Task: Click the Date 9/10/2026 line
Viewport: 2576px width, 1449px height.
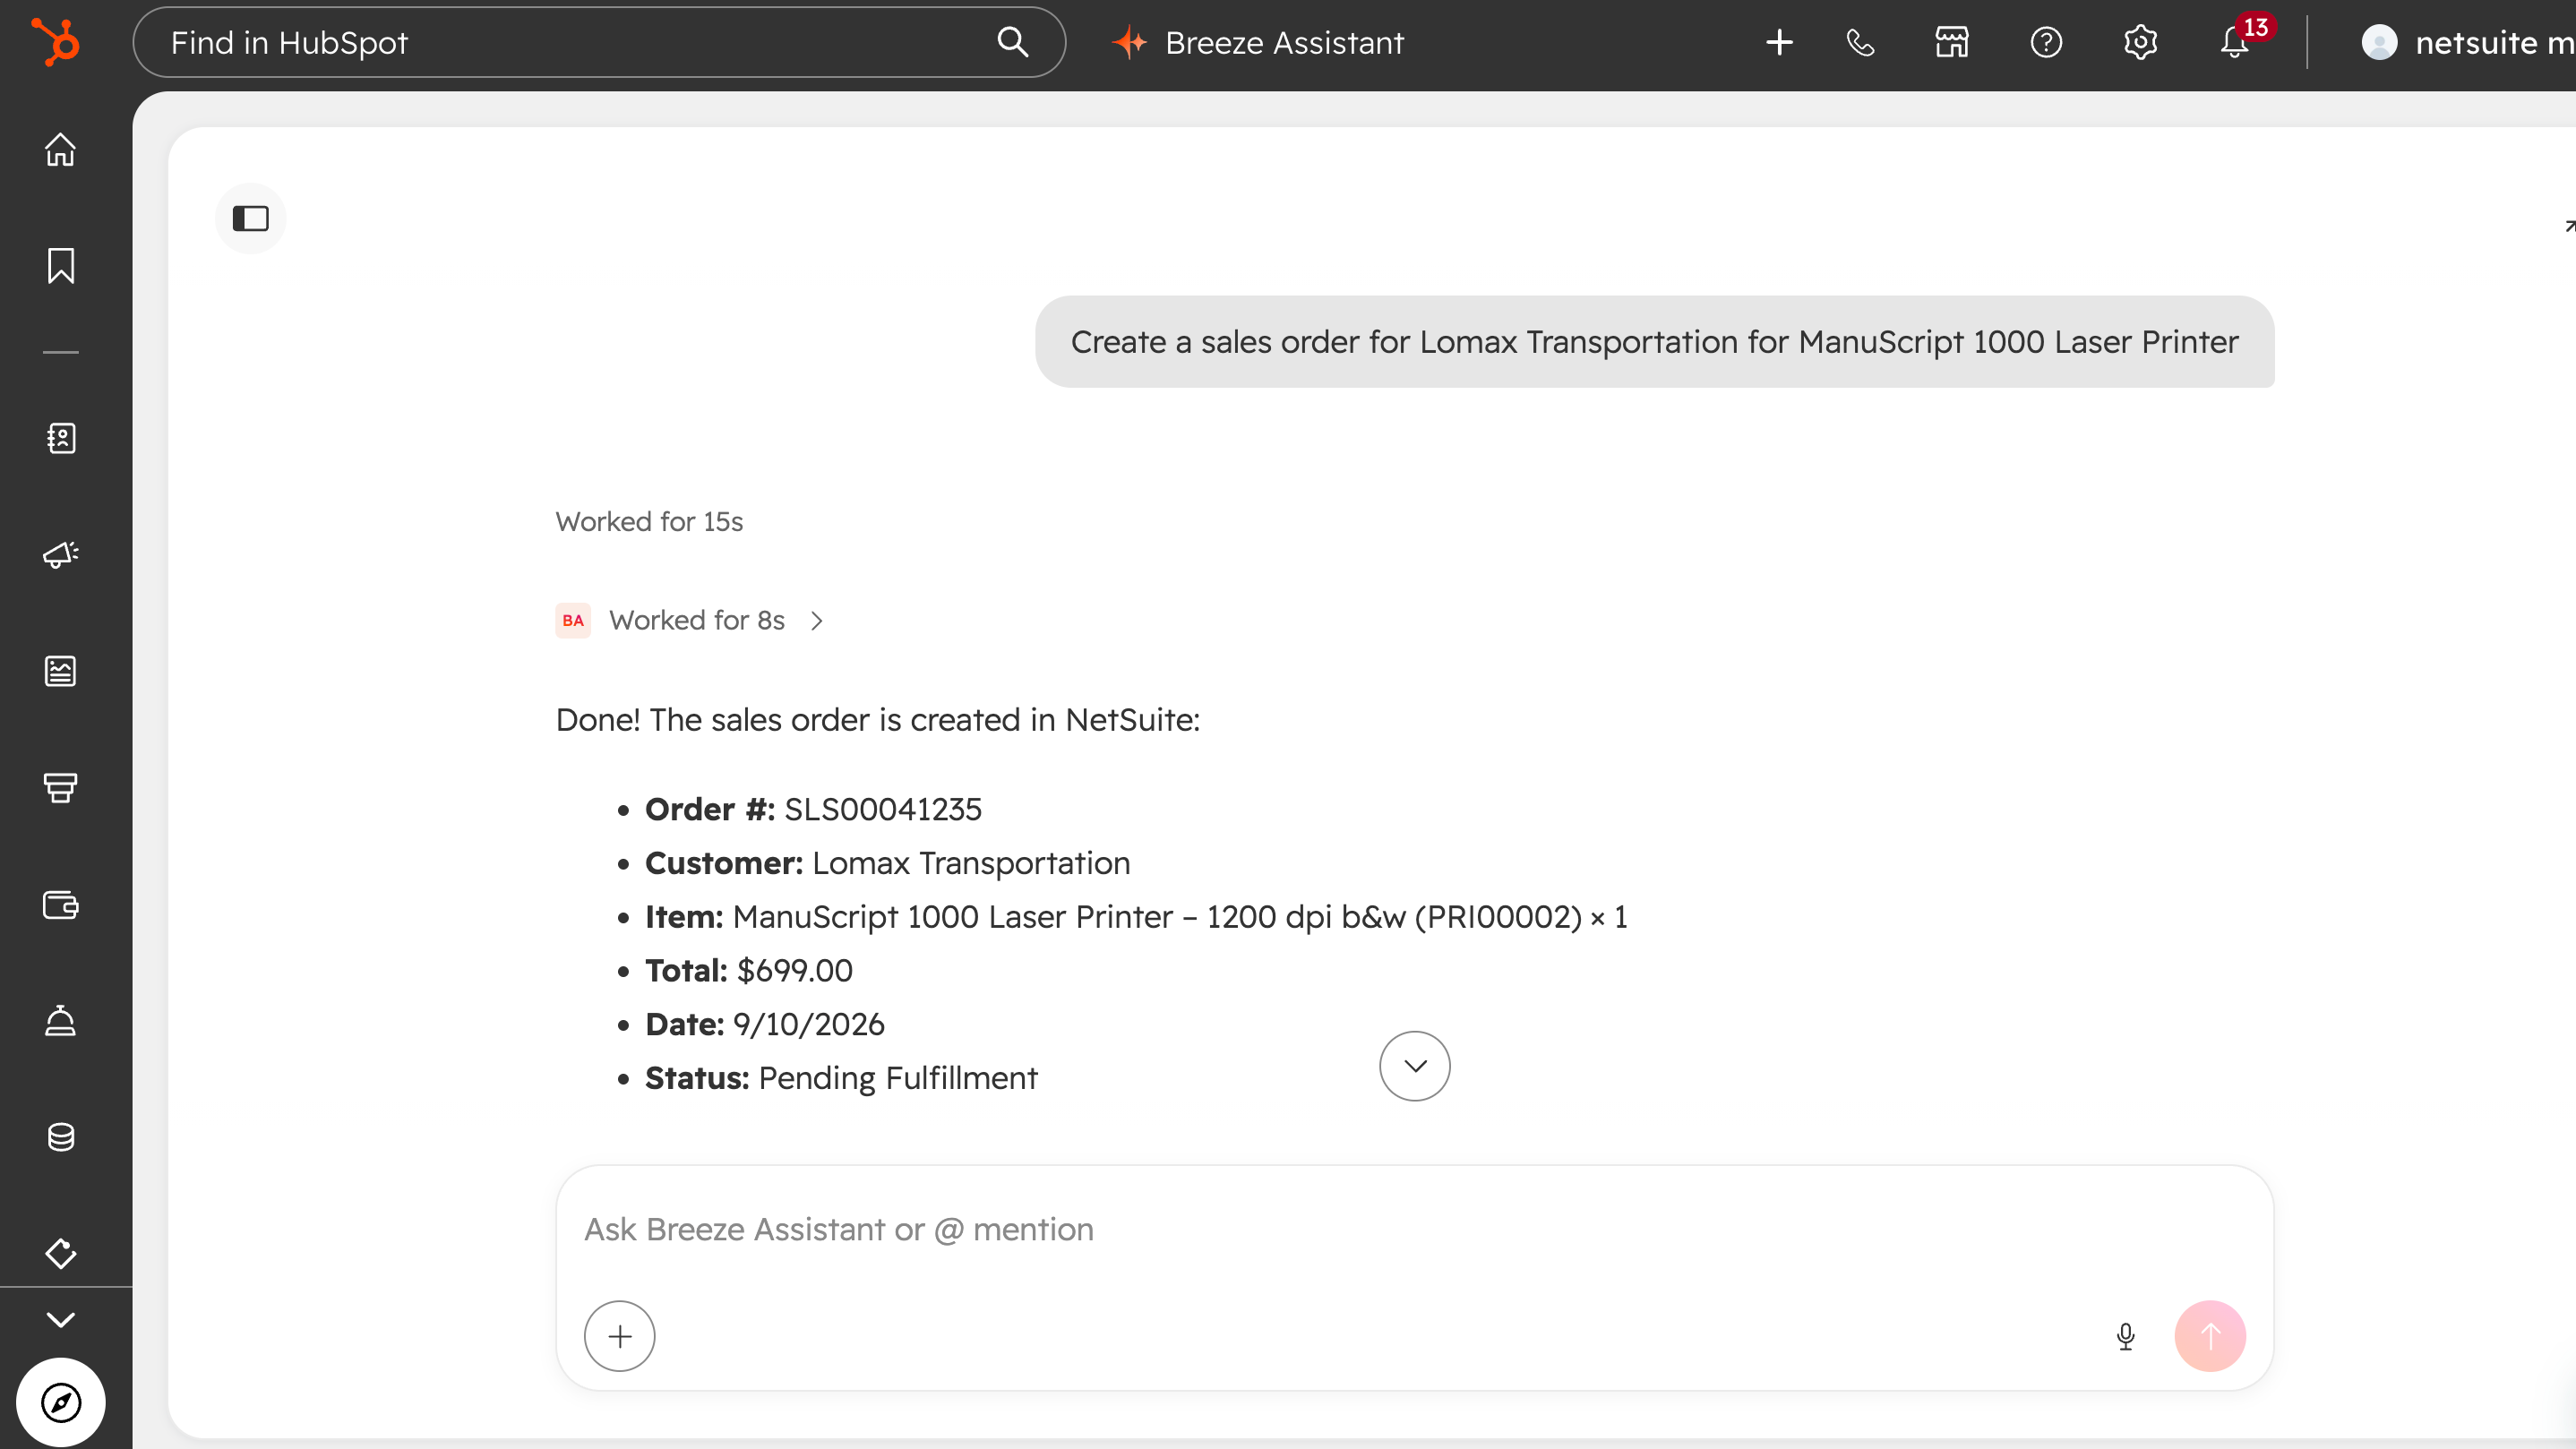Action: click(x=764, y=1025)
